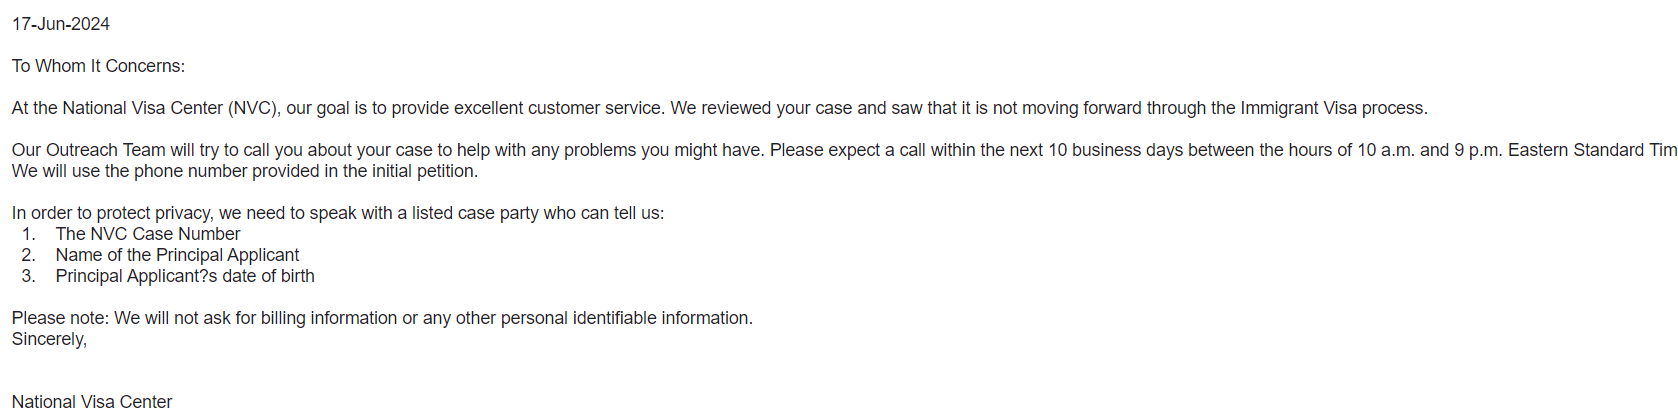This screenshot has height=418, width=1678.
Task: Click the 'To Whom It Concerns:' salutation
Action: [x=98, y=66]
